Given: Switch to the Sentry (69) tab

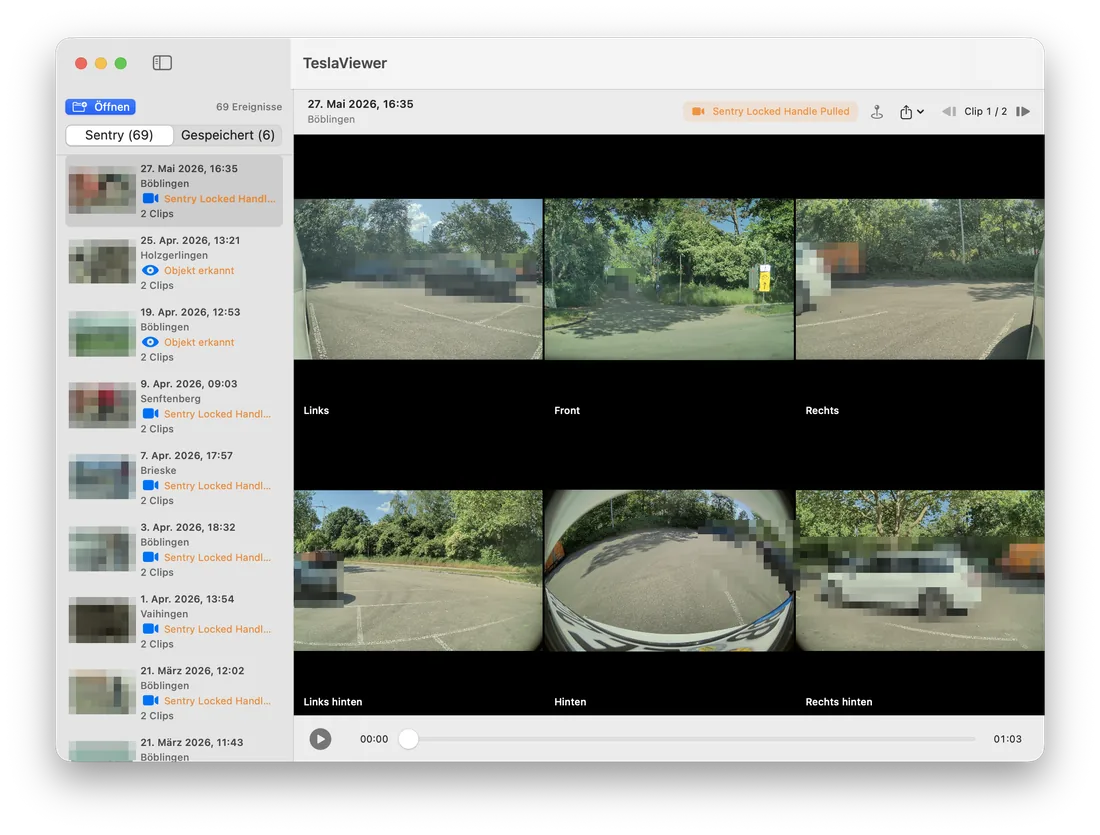Looking at the screenshot, I should [119, 135].
